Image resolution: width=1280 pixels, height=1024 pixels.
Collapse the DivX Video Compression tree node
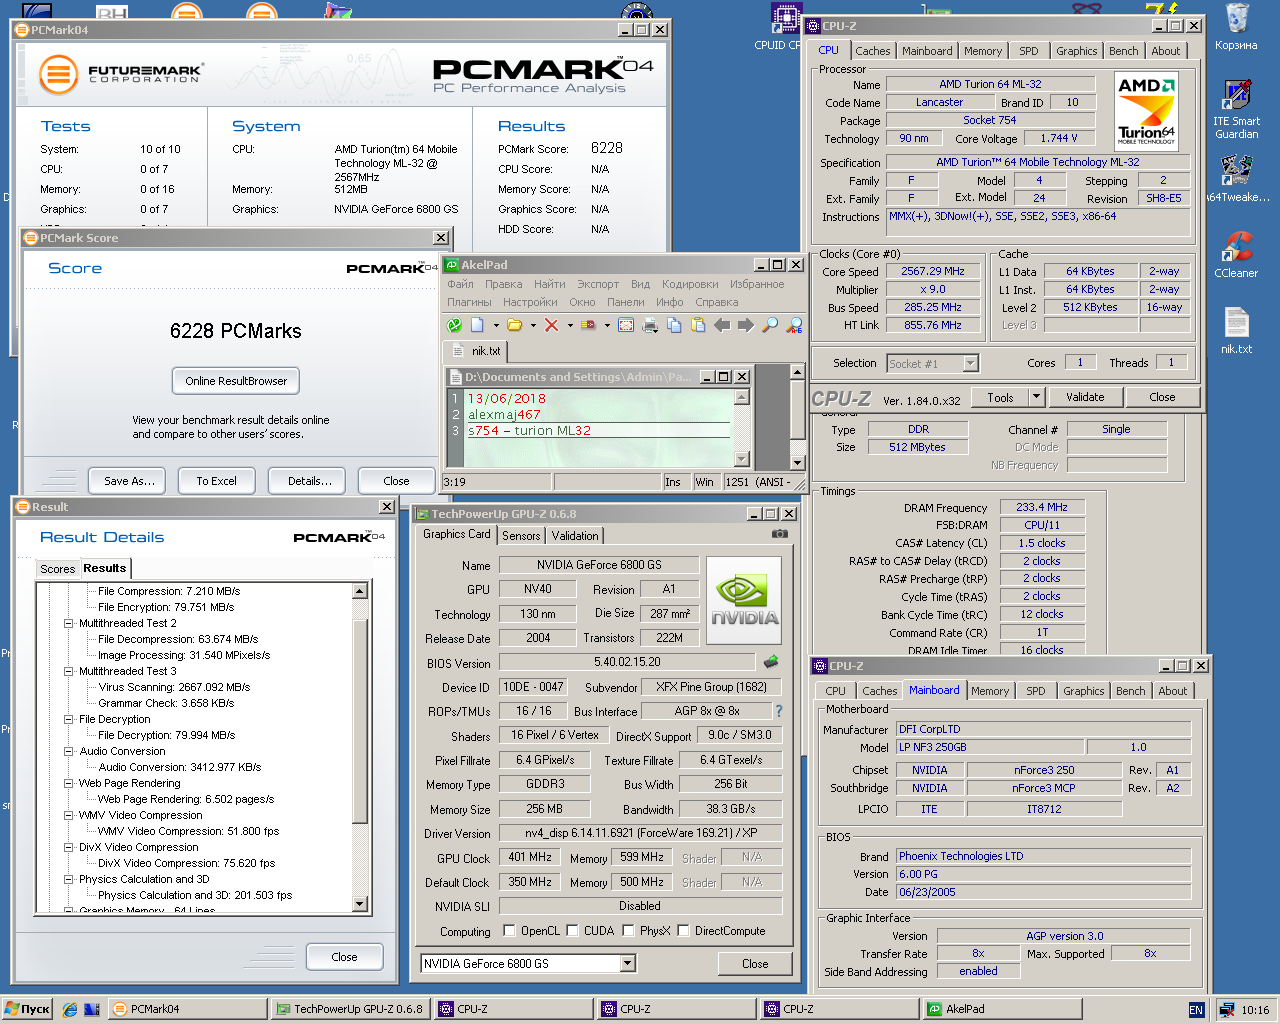[69, 847]
